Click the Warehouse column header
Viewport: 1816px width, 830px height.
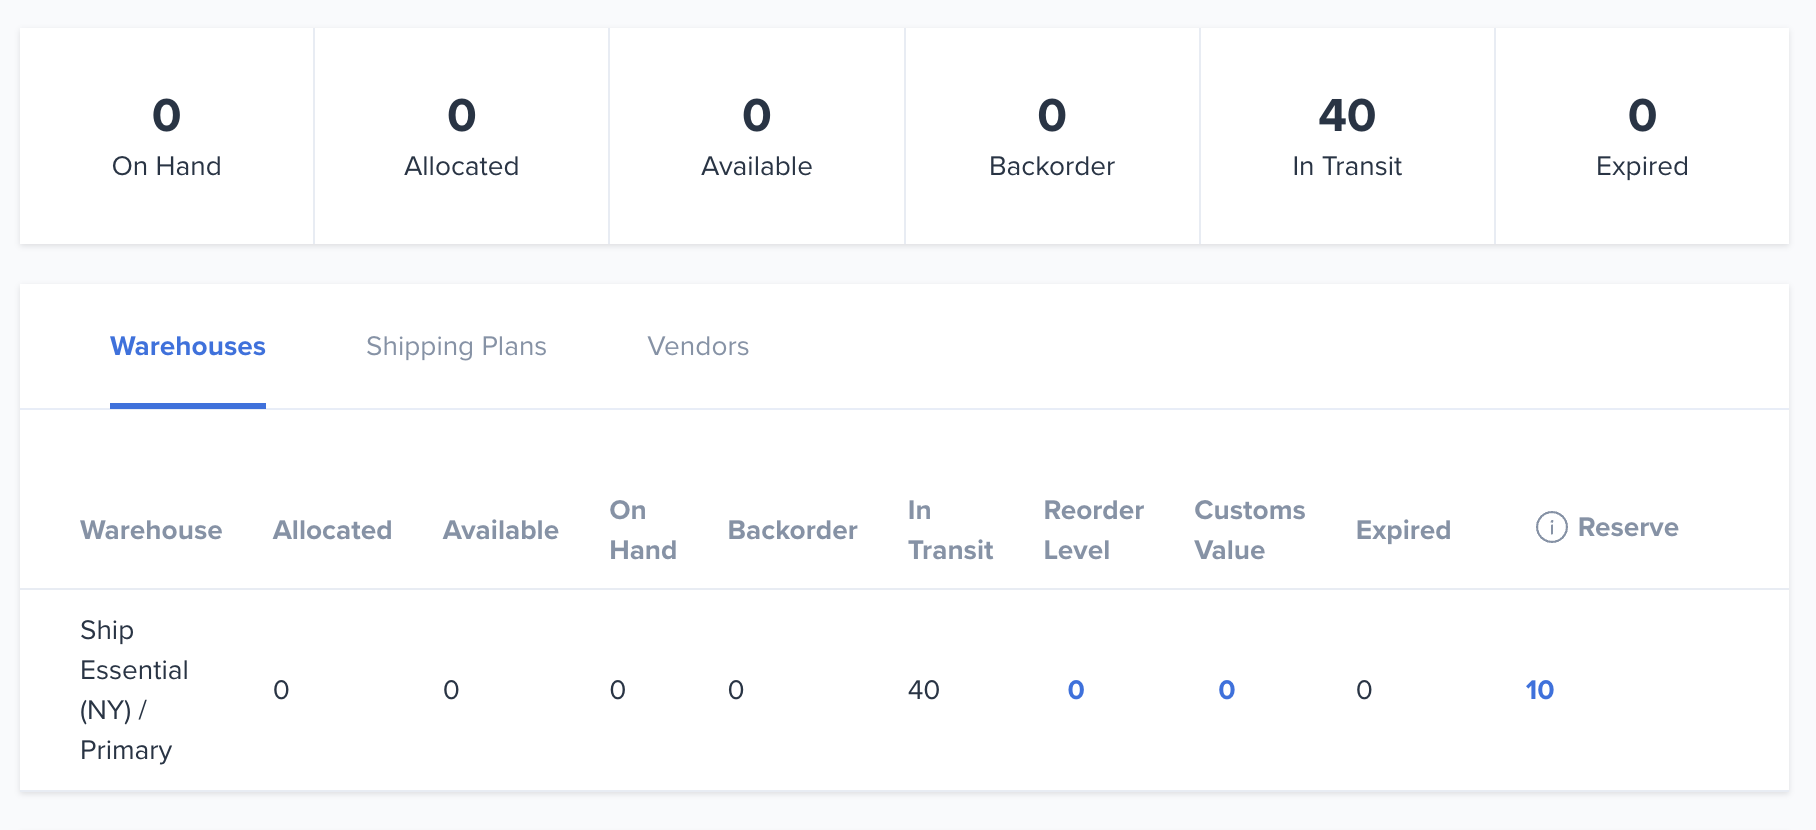(151, 530)
